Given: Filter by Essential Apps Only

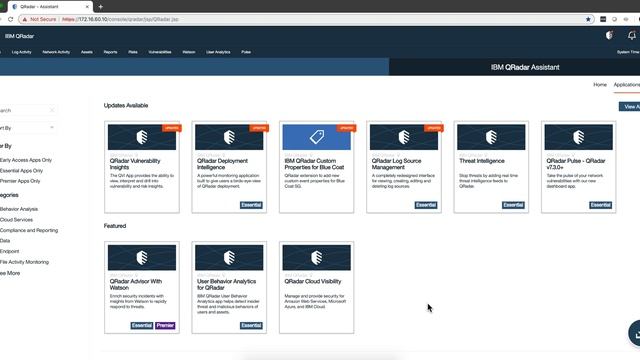Looking at the screenshot, I should (x=21, y=171).
